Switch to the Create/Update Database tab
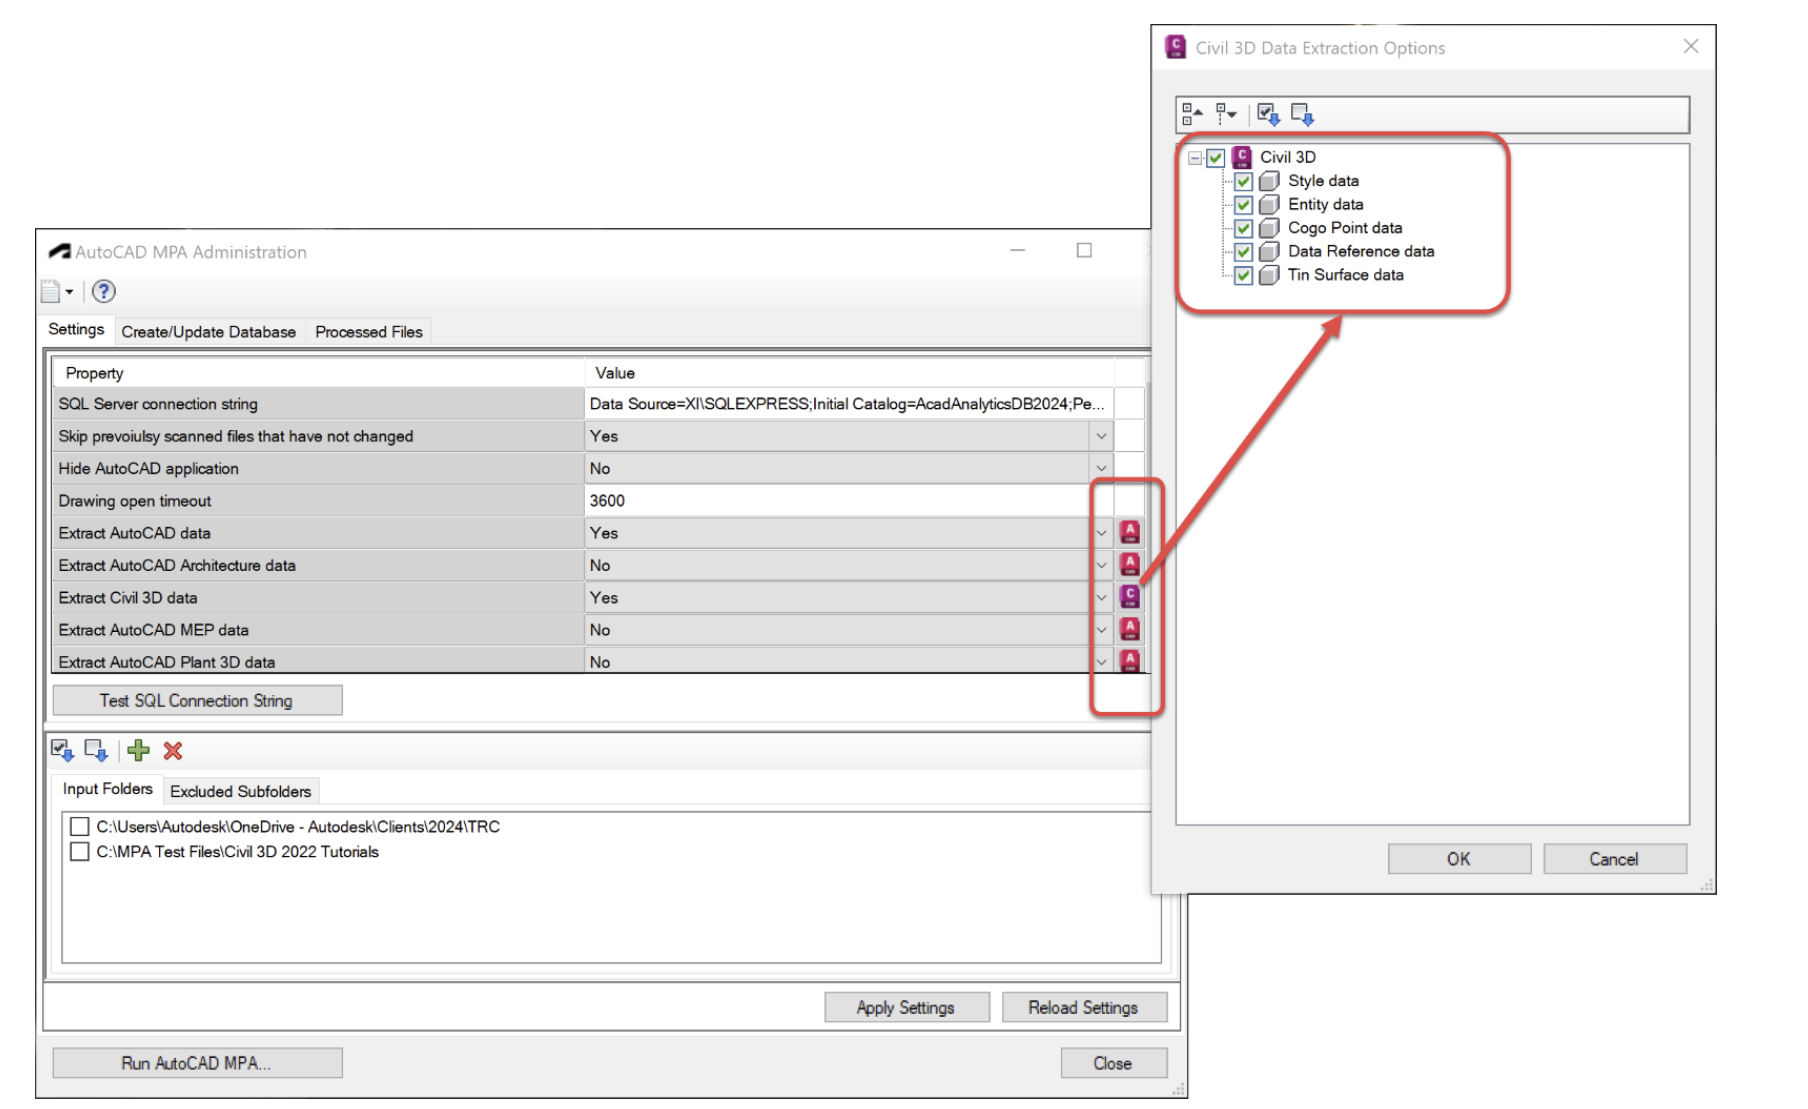This screenshot has width=1808, height=1109. pyautogui.click(x=209, y=332)
